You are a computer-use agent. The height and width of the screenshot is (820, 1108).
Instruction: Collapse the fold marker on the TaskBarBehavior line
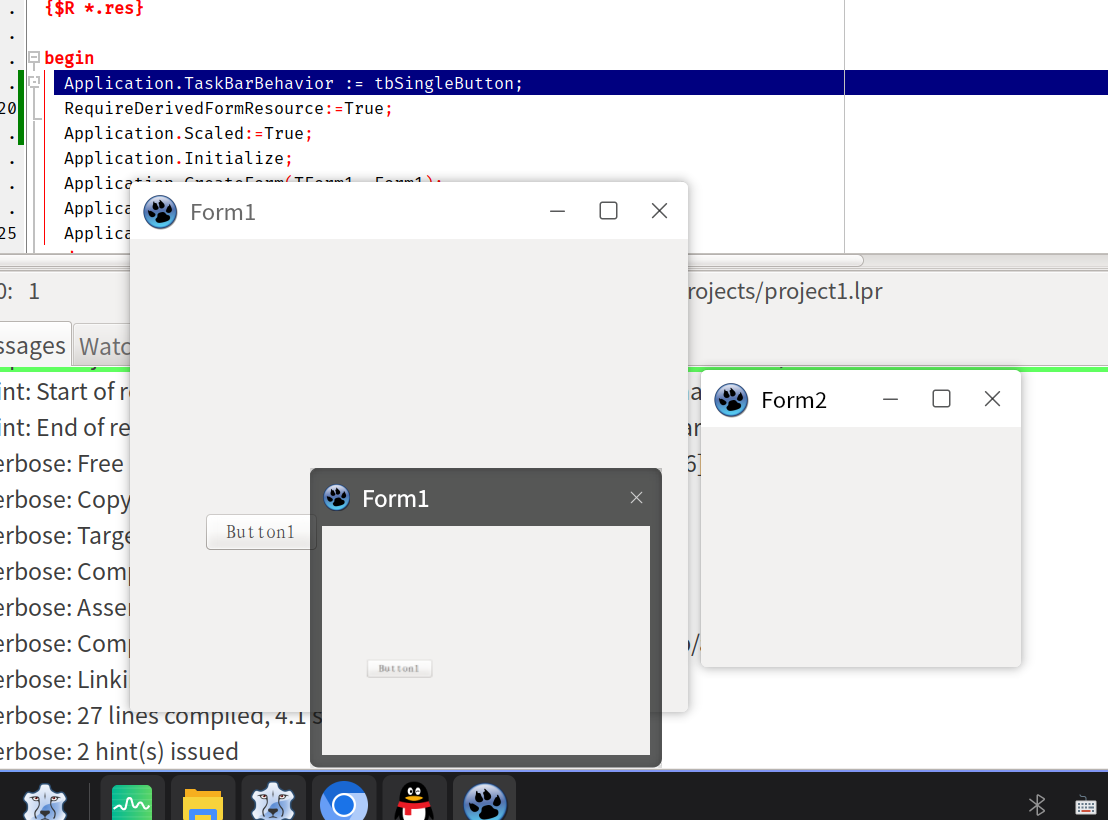tap(33, 82)
